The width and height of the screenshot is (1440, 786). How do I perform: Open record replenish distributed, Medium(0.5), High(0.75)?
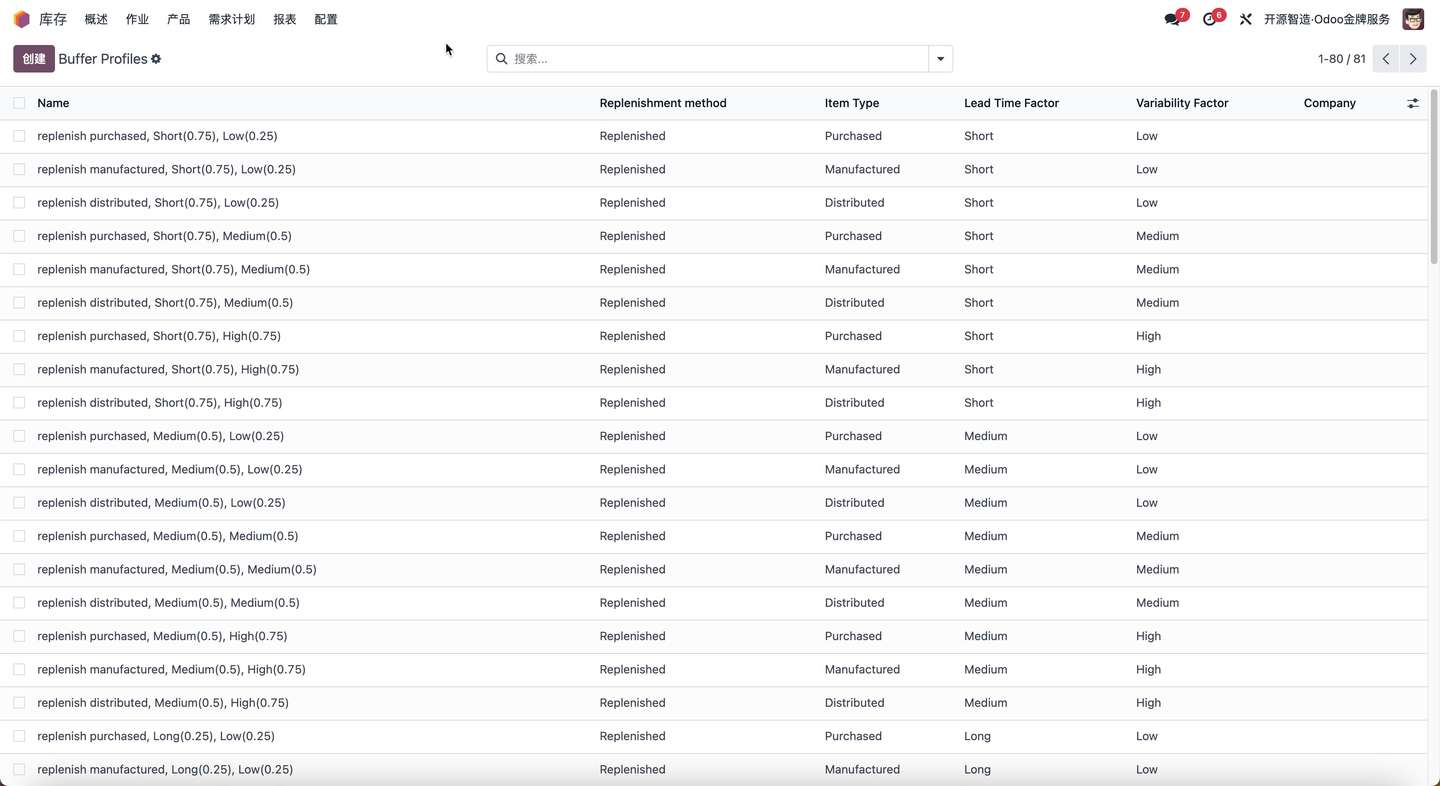coord(163,703)
